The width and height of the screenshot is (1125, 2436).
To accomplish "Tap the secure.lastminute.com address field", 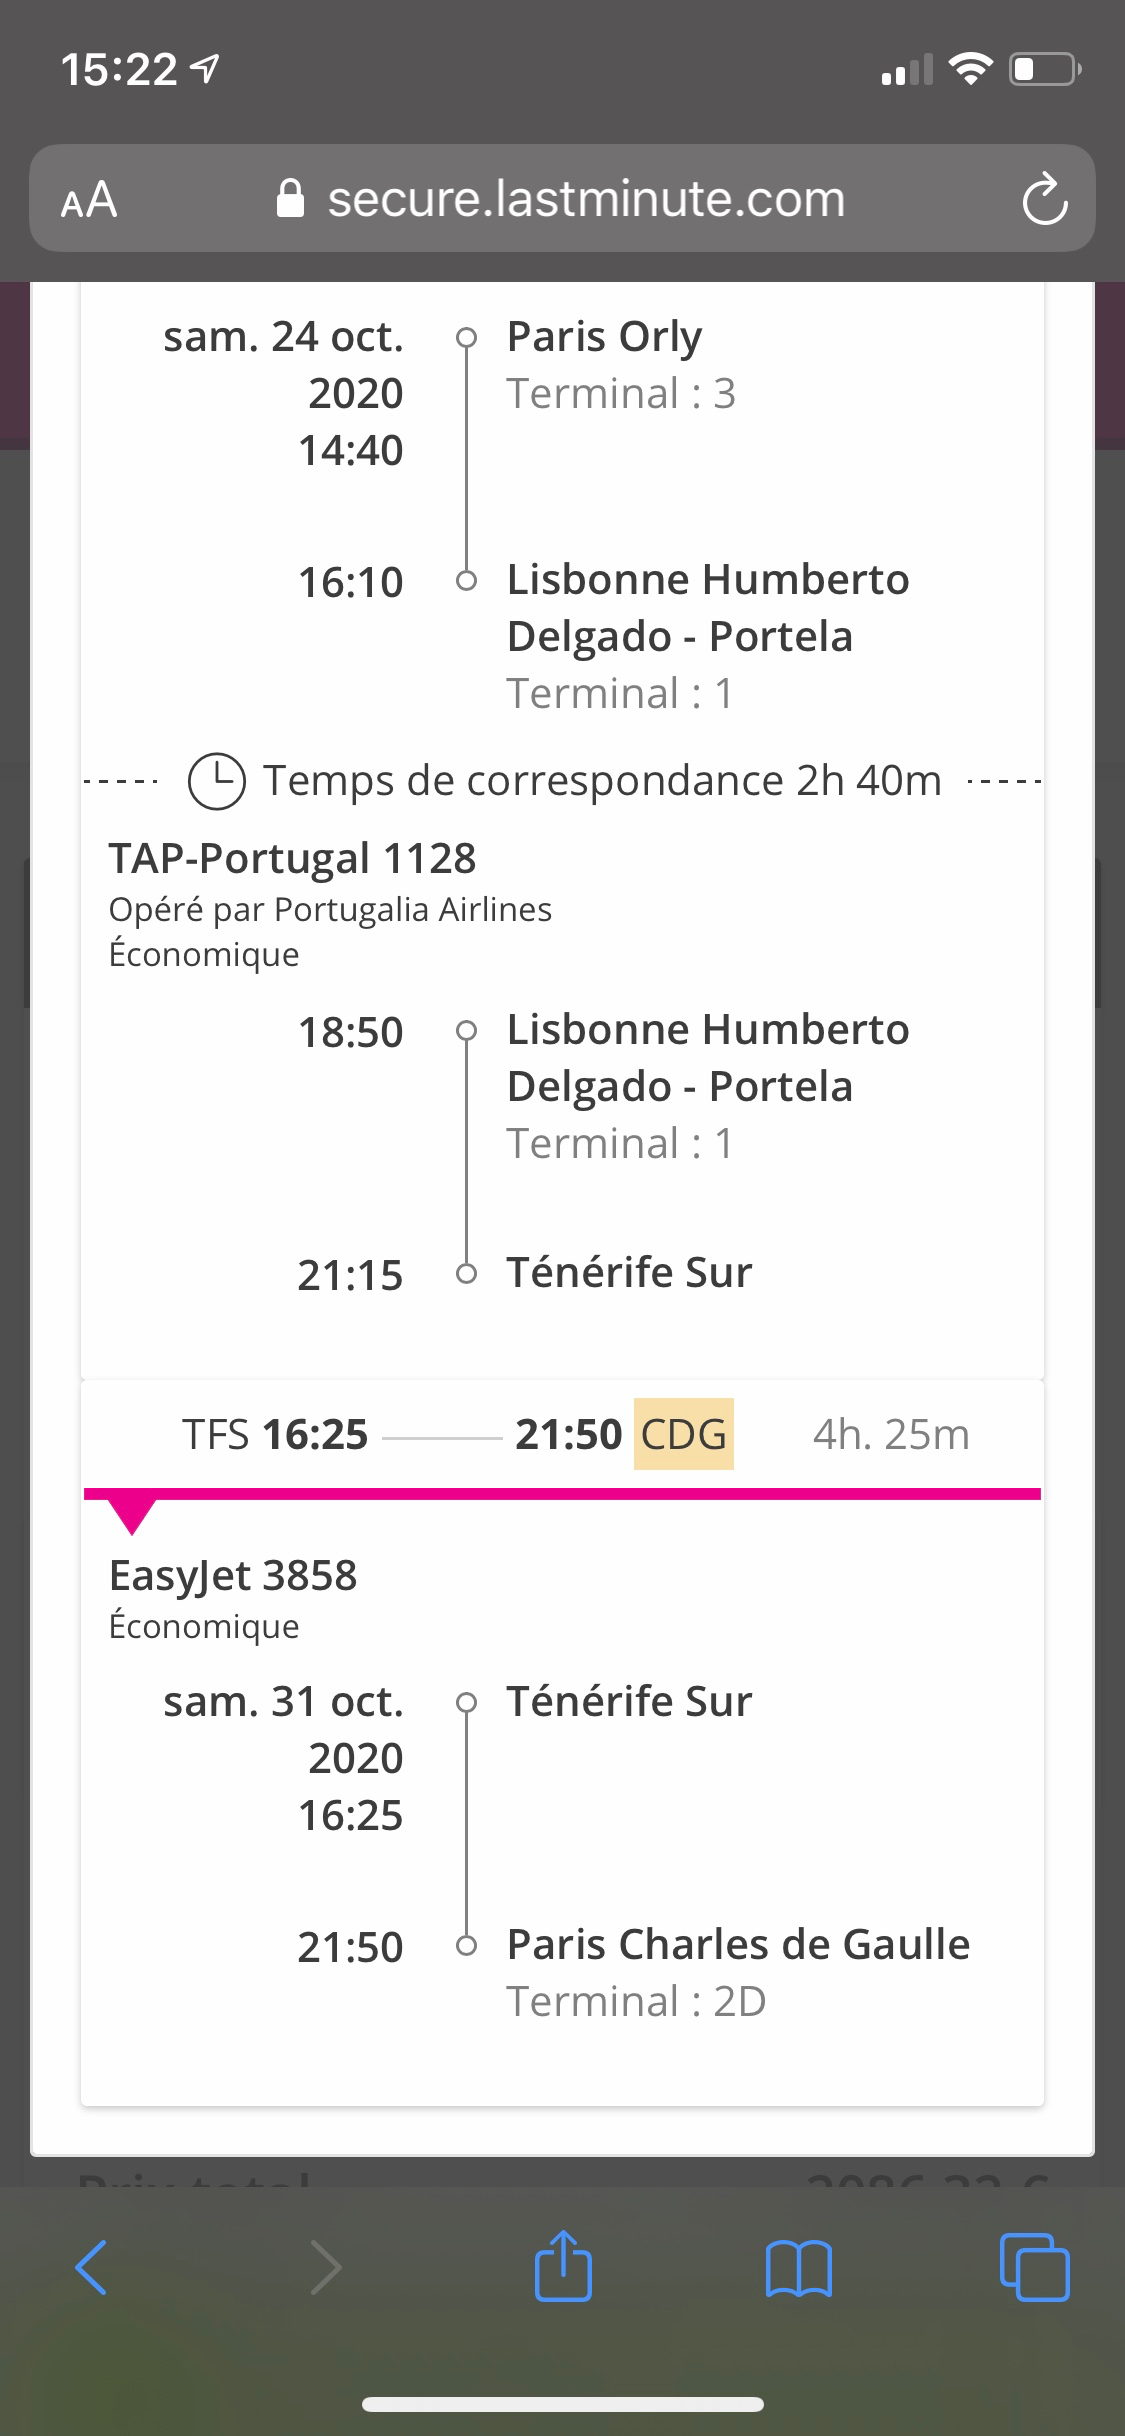I will (586, 198).
